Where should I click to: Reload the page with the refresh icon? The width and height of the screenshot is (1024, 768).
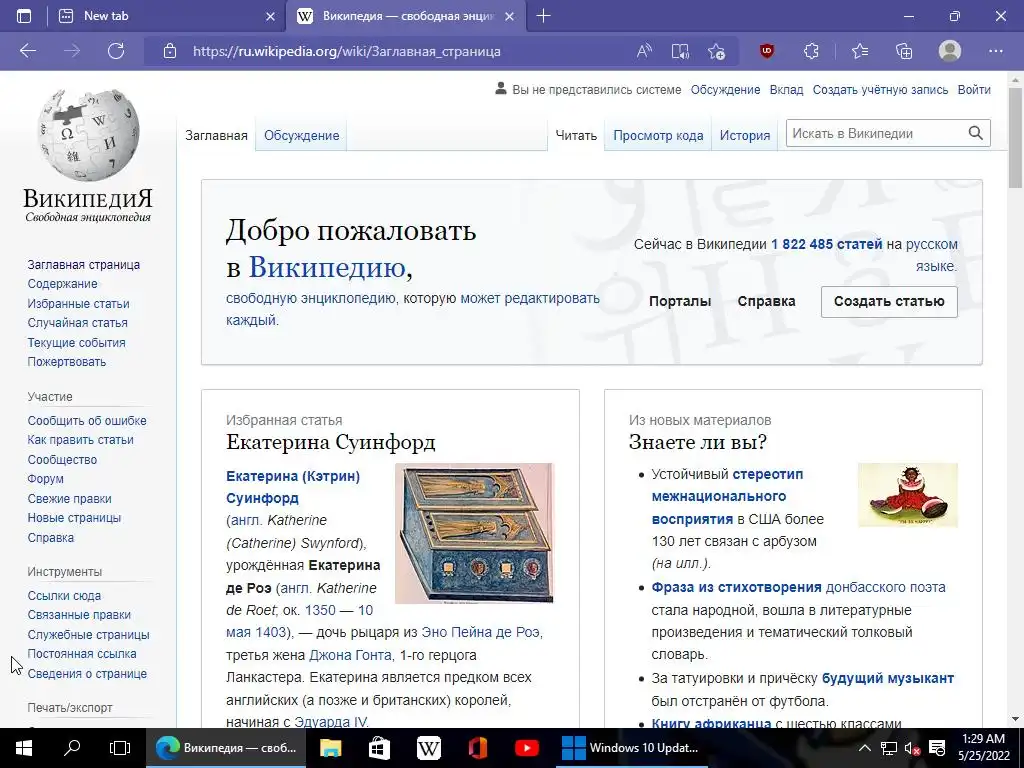tap(116, 51)
